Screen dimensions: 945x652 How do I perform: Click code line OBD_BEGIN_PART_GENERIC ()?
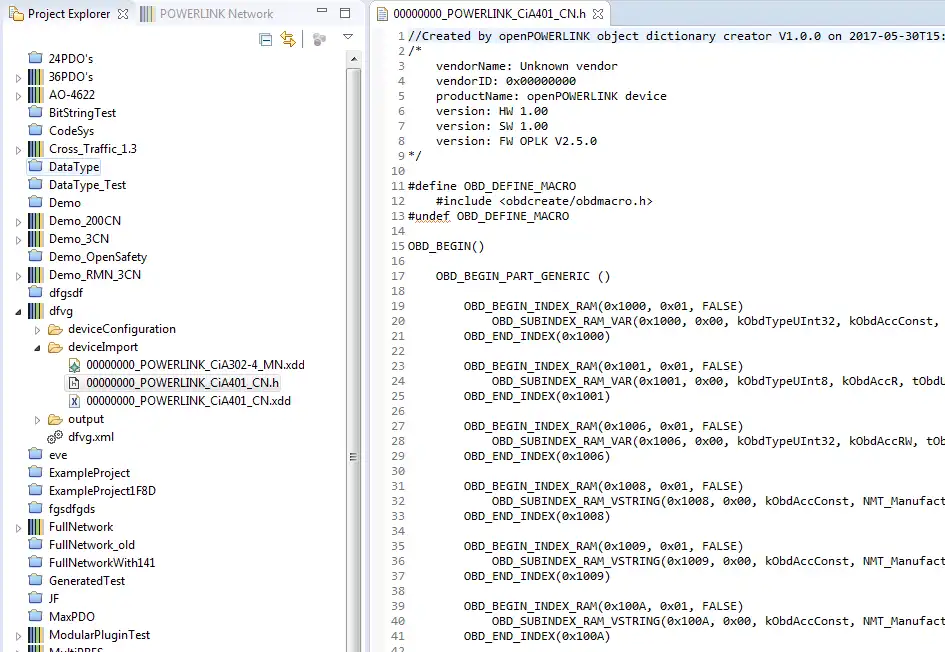pyautogui.click(x=523, y=277)
